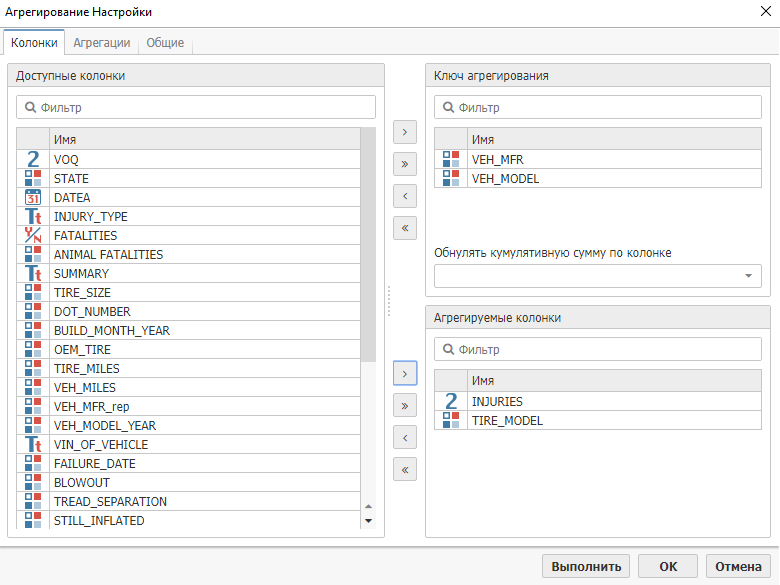Viewport: 780px width, 585px height.
Task: Add selected column to aggregated columns
Action: click(x=405, y=373)
